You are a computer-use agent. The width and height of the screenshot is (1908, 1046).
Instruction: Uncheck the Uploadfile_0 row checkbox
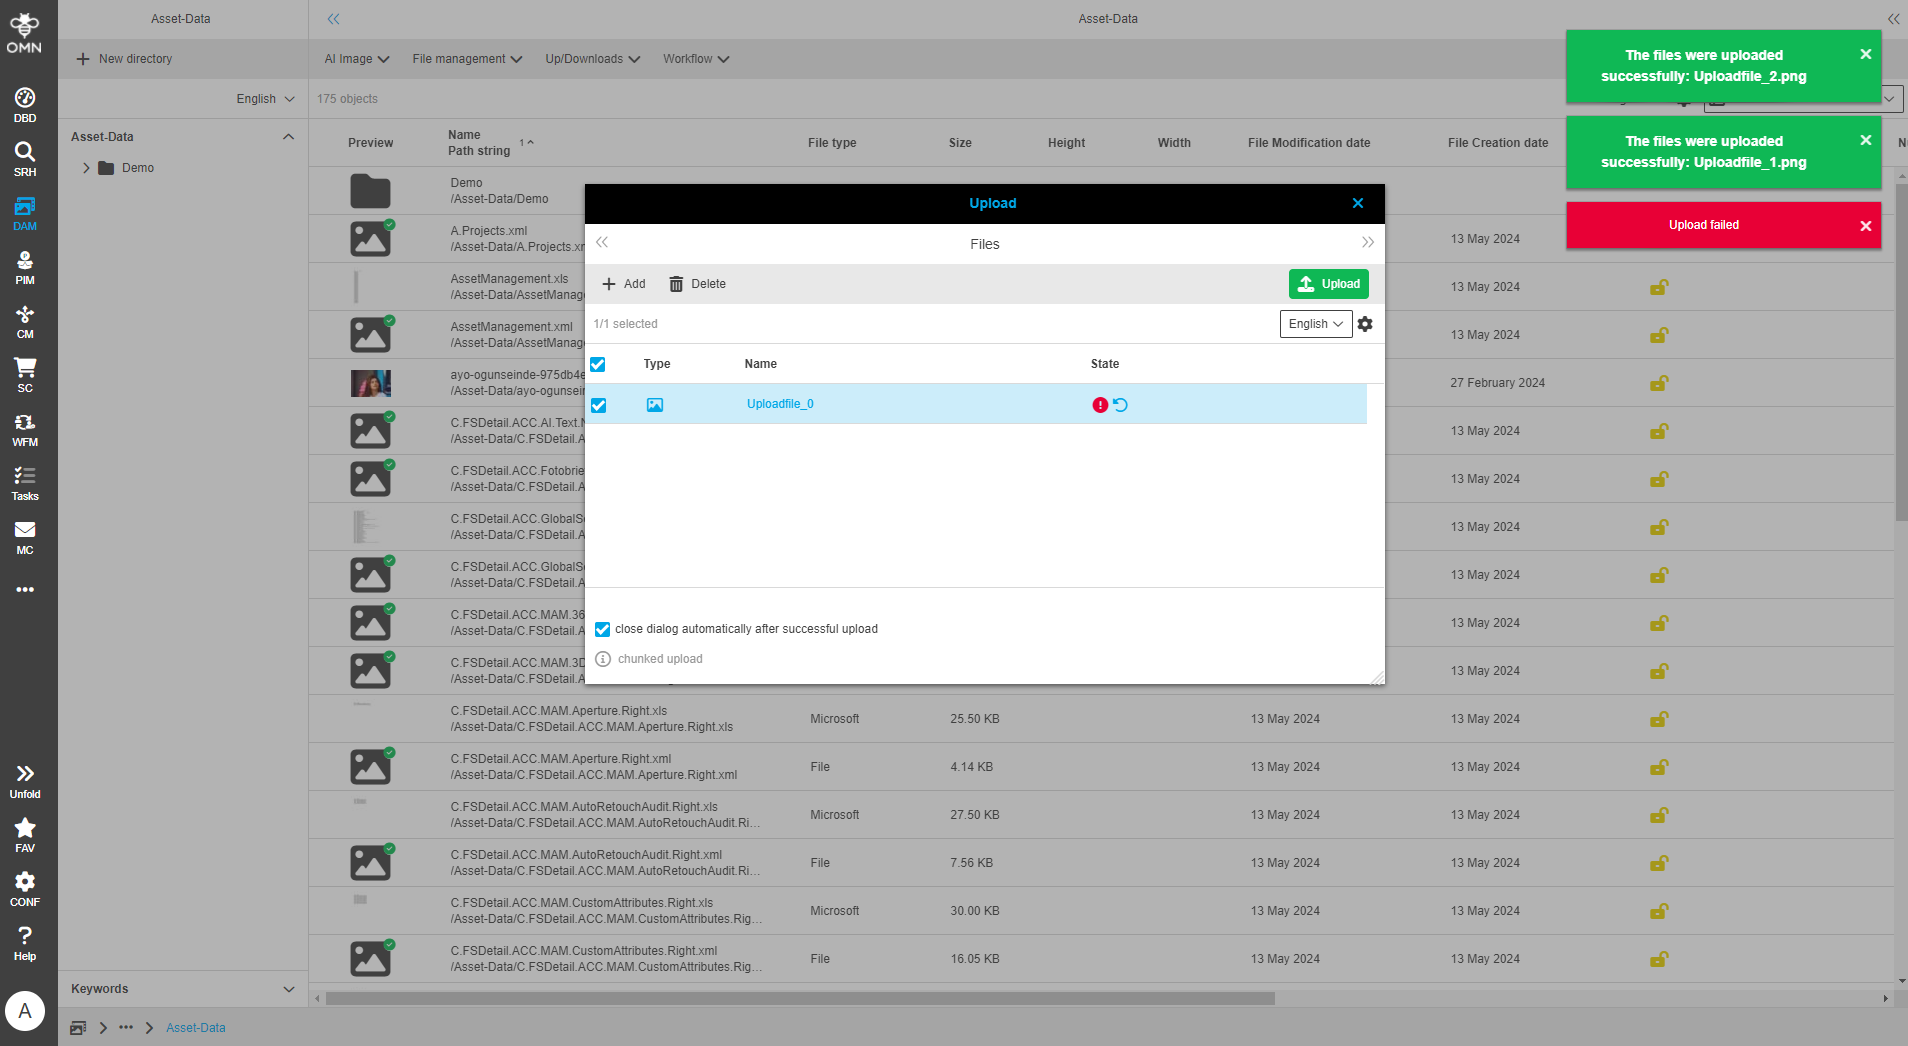point(598,405)
